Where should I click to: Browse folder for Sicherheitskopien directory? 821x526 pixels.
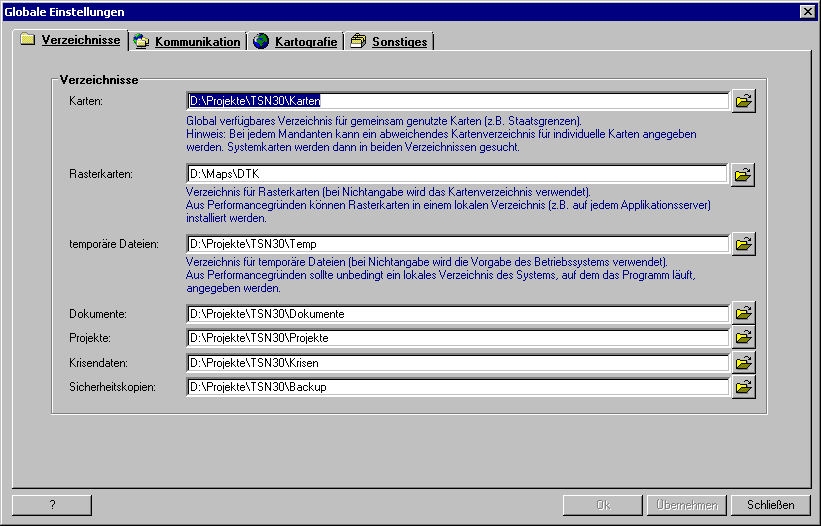click(x=744, y=387)
